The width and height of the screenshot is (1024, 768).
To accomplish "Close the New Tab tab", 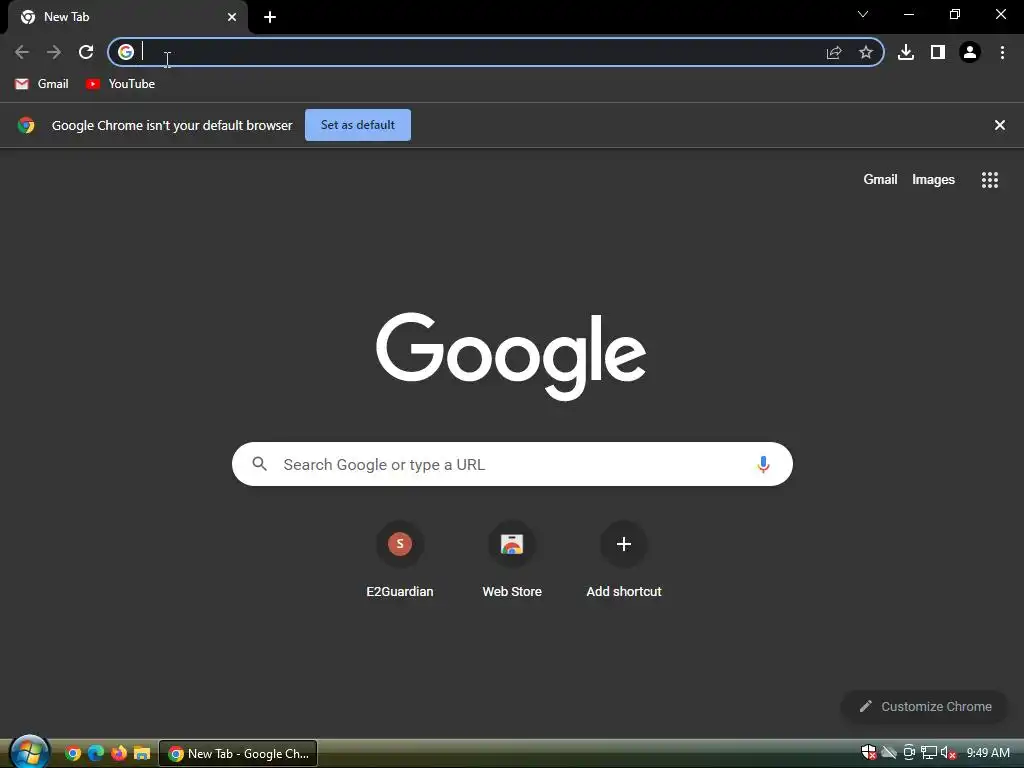I will (x=232, y=17).
